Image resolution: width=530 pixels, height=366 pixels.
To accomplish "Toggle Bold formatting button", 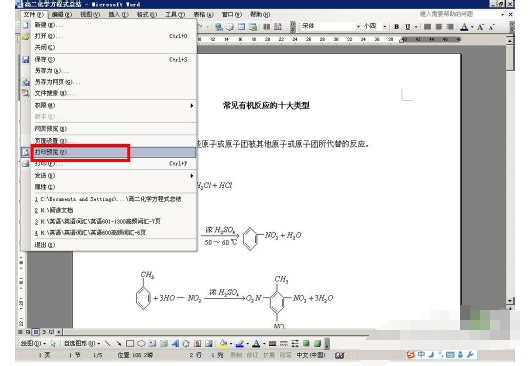I will tap(397, 27).
